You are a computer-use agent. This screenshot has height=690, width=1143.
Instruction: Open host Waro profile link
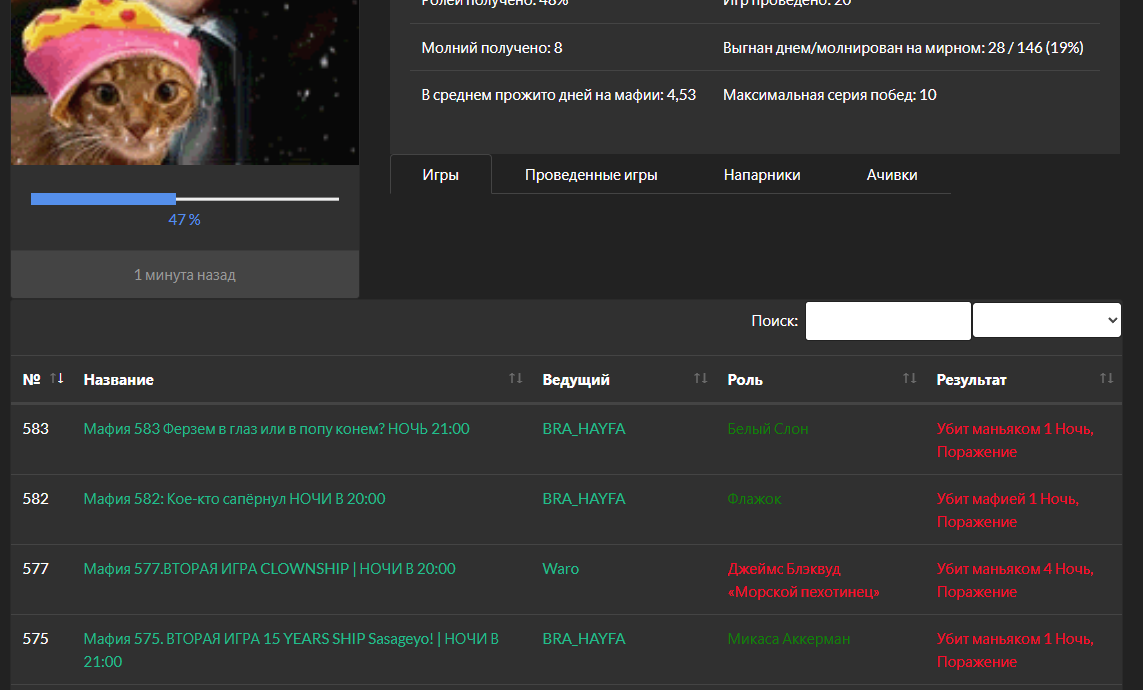tap(560, 569)
